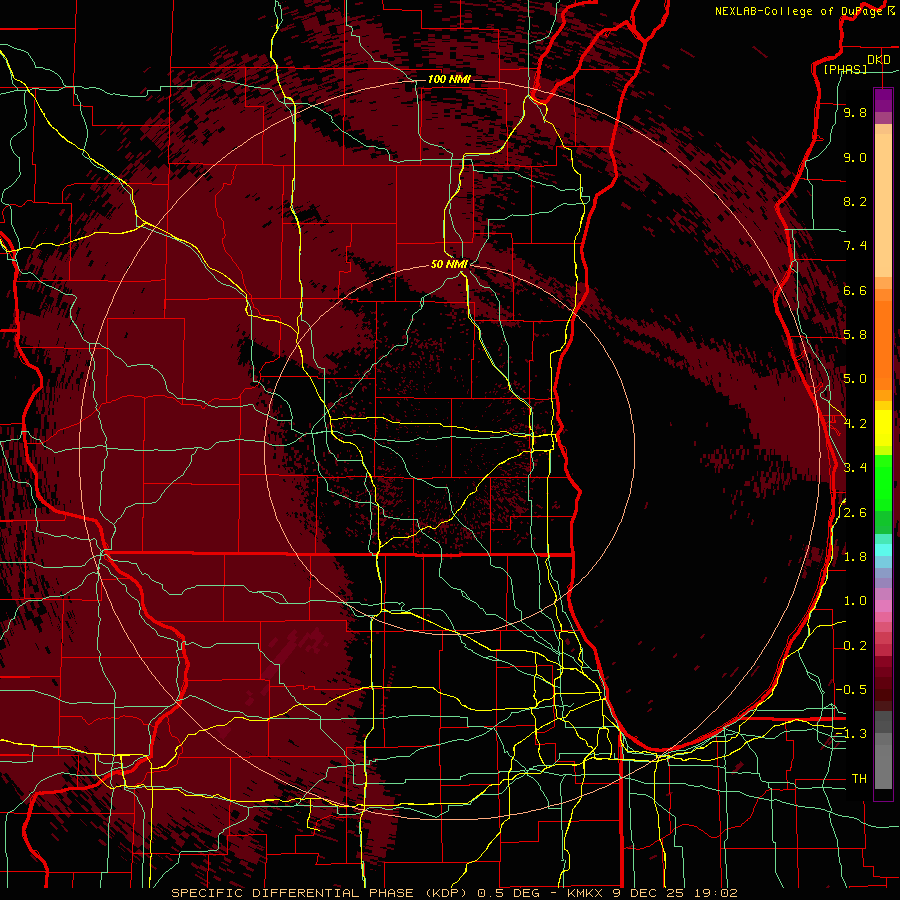Screen dimensions: 900x900
Task: Click the 100 NMI range ring label
Action: [449, 79]
